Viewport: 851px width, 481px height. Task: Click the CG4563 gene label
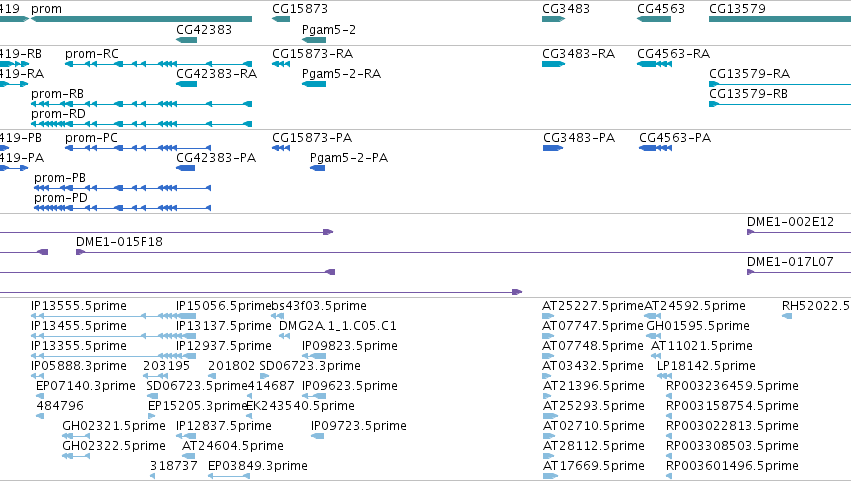[661, 9]
